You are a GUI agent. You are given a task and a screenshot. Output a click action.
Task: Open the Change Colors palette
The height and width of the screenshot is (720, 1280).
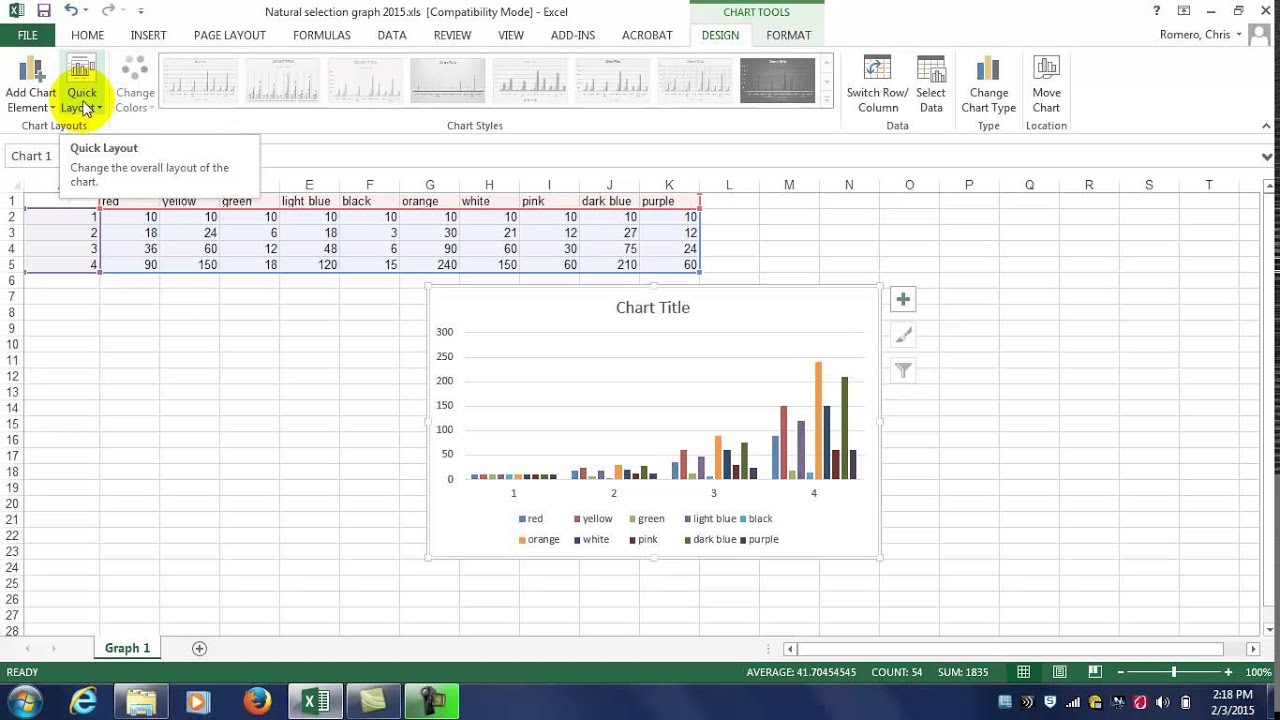pos(134,85)
